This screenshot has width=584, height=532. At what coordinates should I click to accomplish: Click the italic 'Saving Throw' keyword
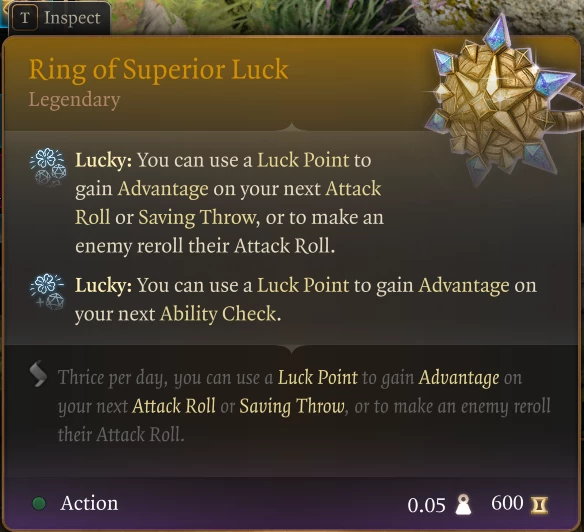click(x=292, y=406)
